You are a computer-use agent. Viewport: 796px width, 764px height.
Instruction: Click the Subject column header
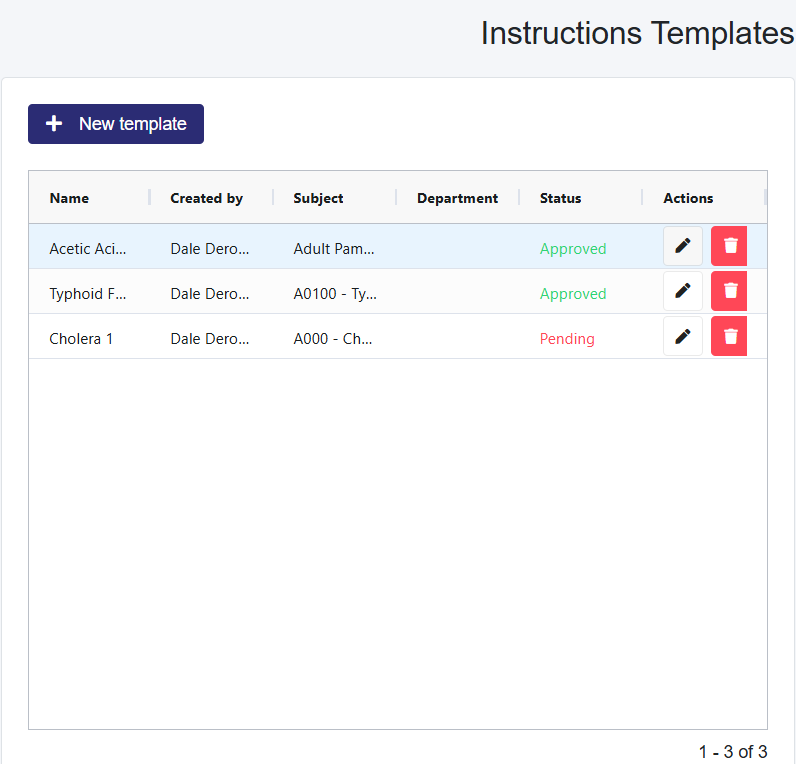point(318,198)
